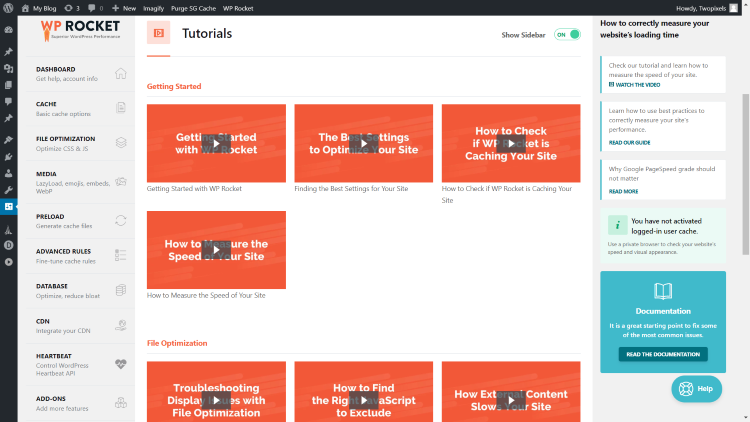The height and width of the screenshot is (422, 750).
Task: Open the Plugins admin menu icon
Action: (9, 157)
